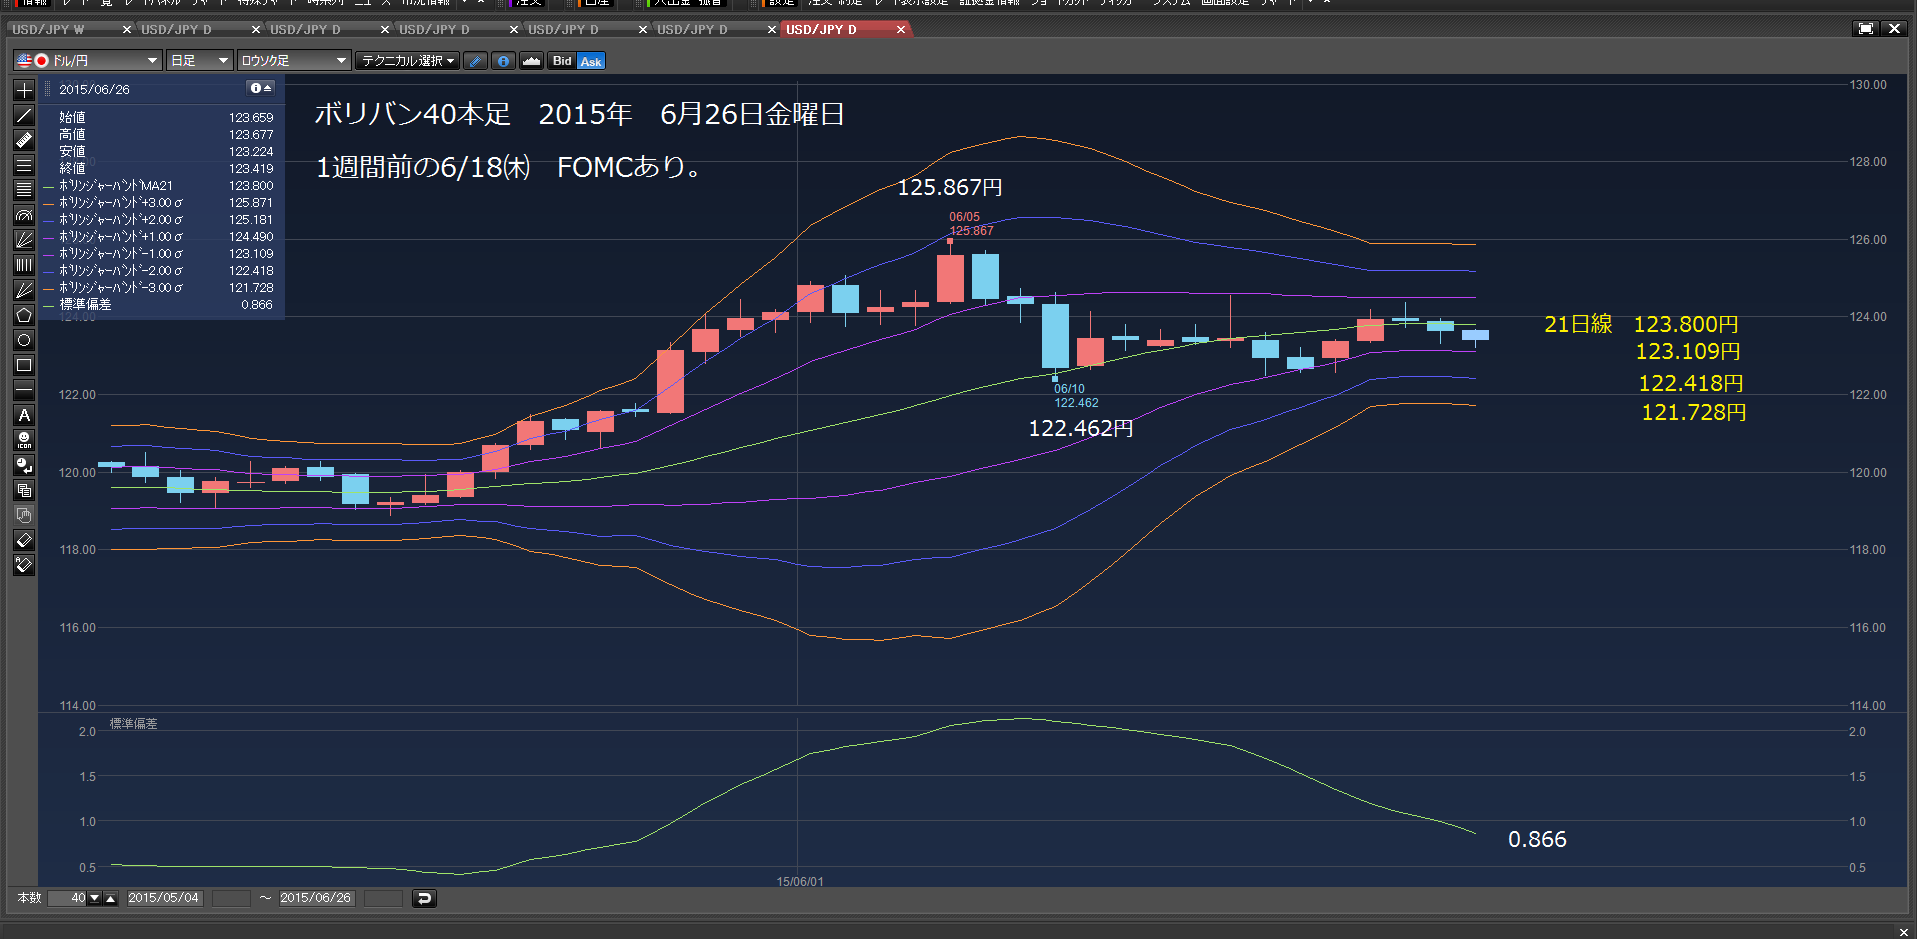
Task: Select the Fibonacci arc tool
Action: [x=24, y=215]
